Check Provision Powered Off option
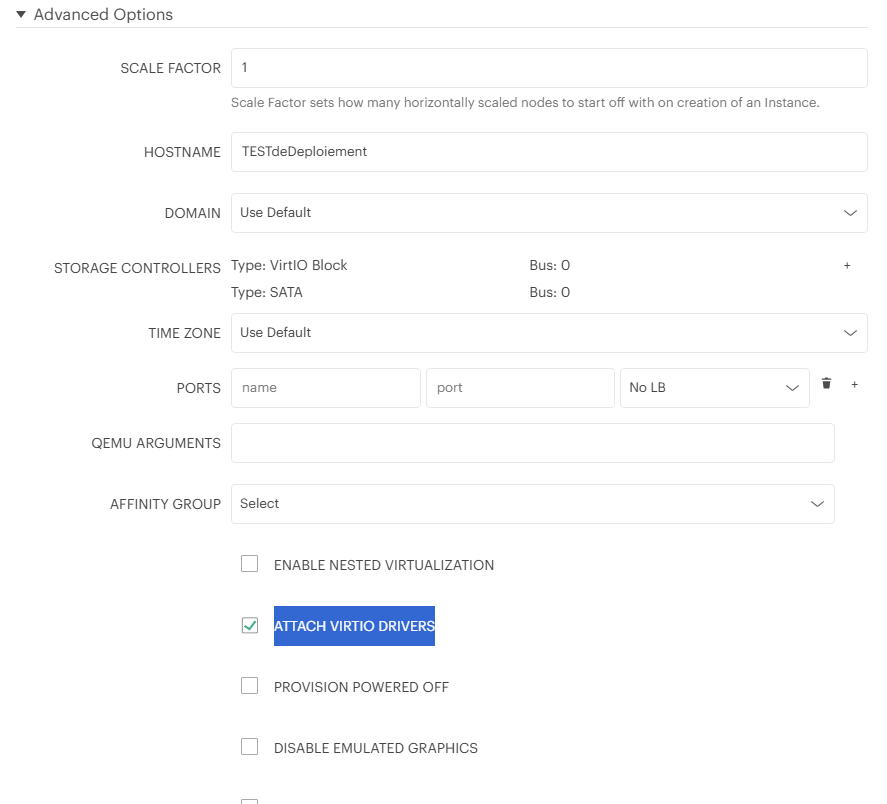 [249, 686]
